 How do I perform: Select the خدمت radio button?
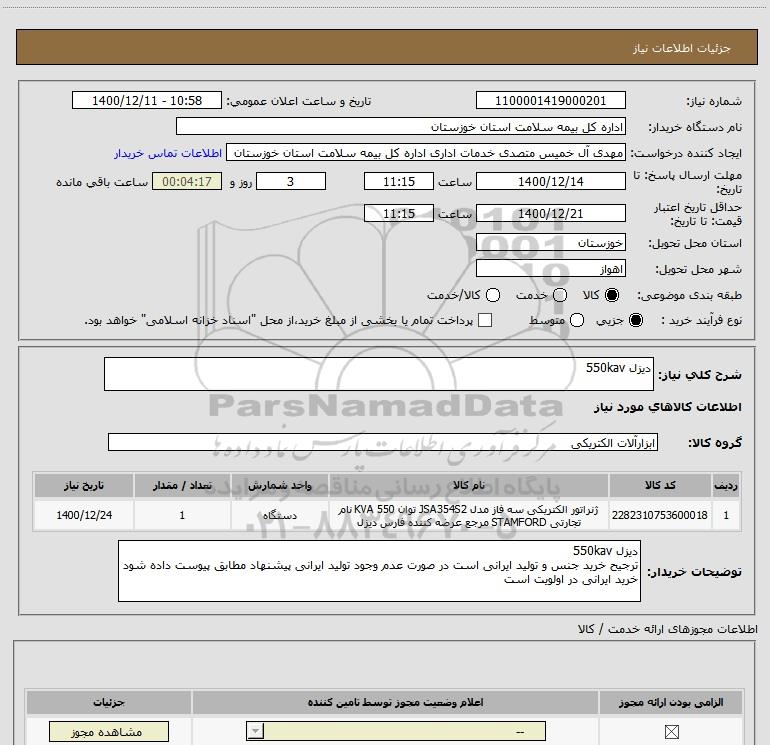pos(560,295)
